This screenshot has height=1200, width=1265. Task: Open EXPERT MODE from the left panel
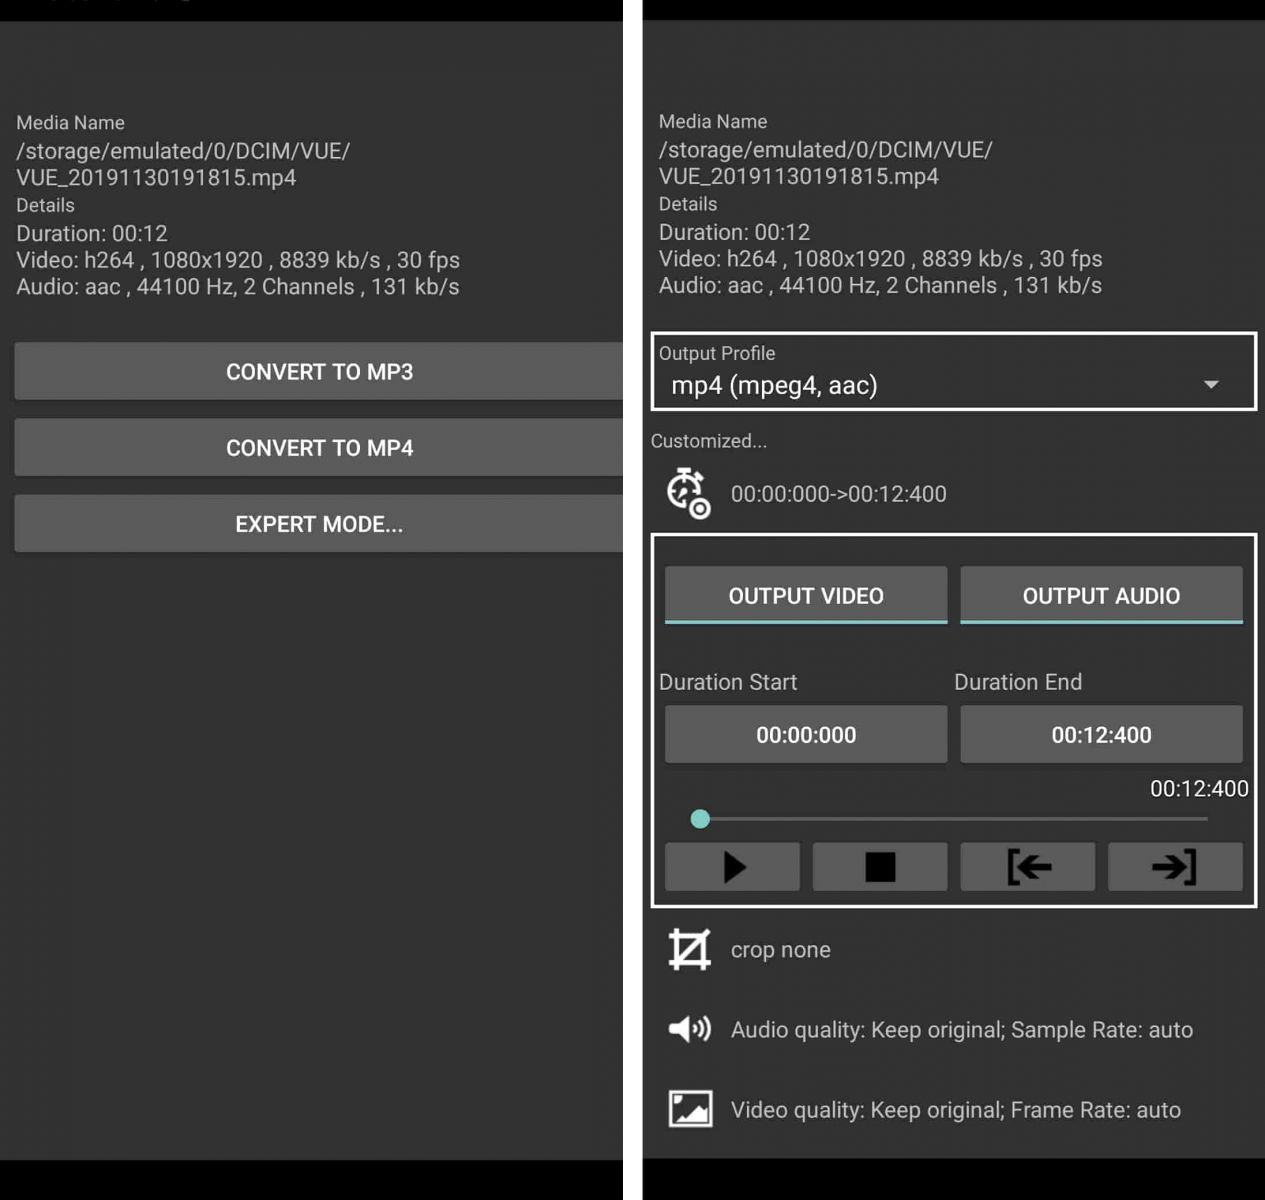317,523
